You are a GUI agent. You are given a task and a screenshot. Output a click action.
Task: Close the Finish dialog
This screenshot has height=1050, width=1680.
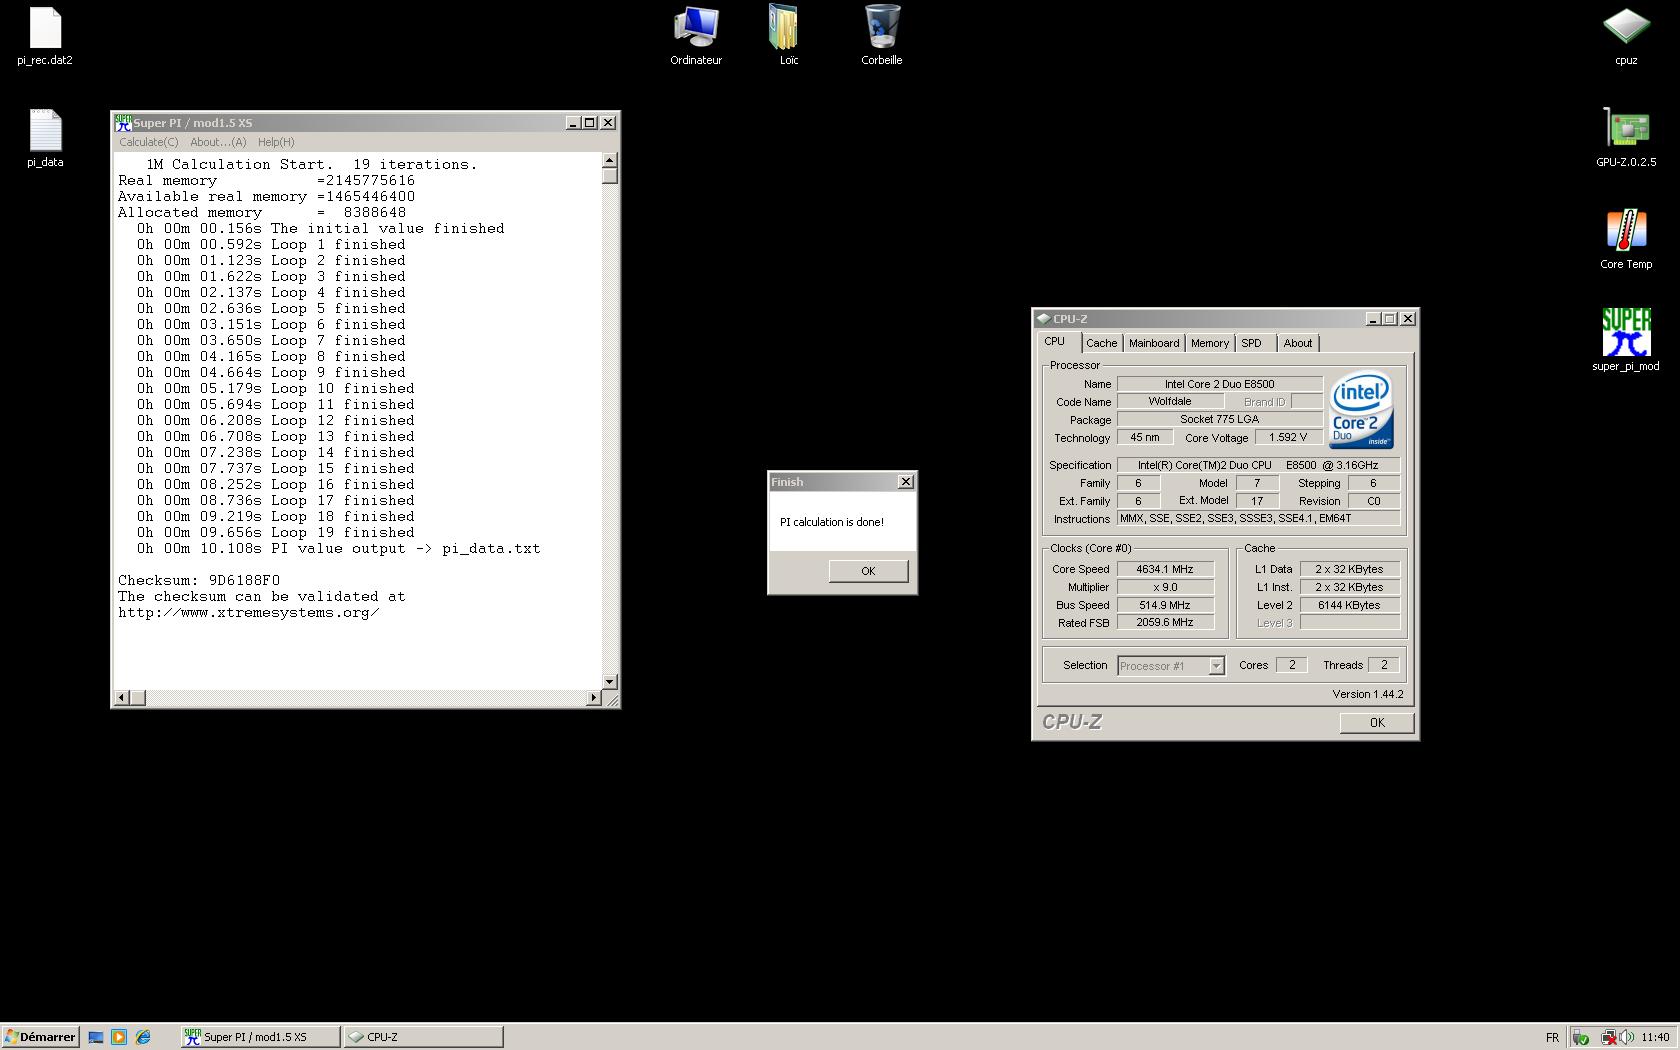pyautogui.click(x=906, y=482)
